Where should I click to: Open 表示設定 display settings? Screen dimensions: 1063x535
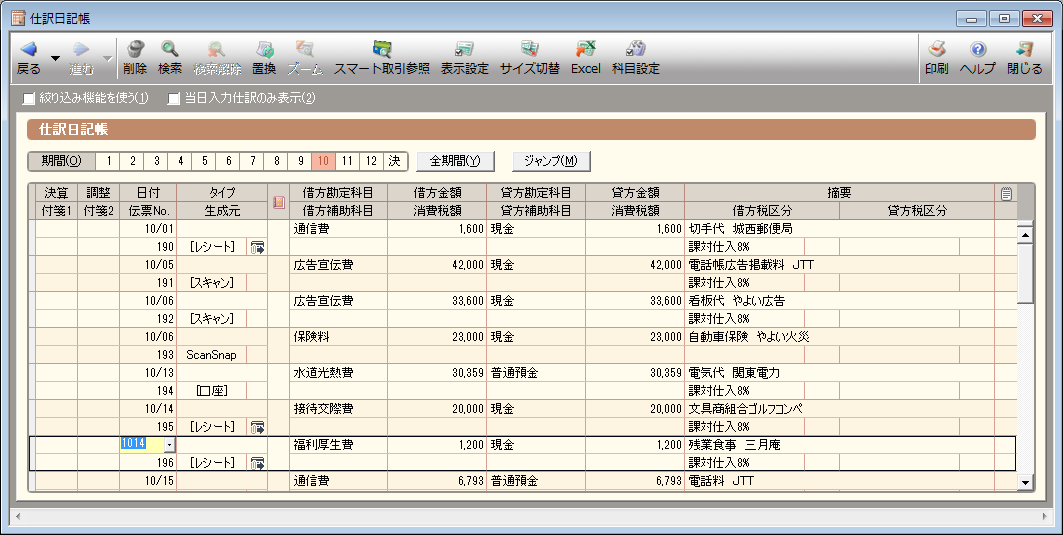point(464,57)
